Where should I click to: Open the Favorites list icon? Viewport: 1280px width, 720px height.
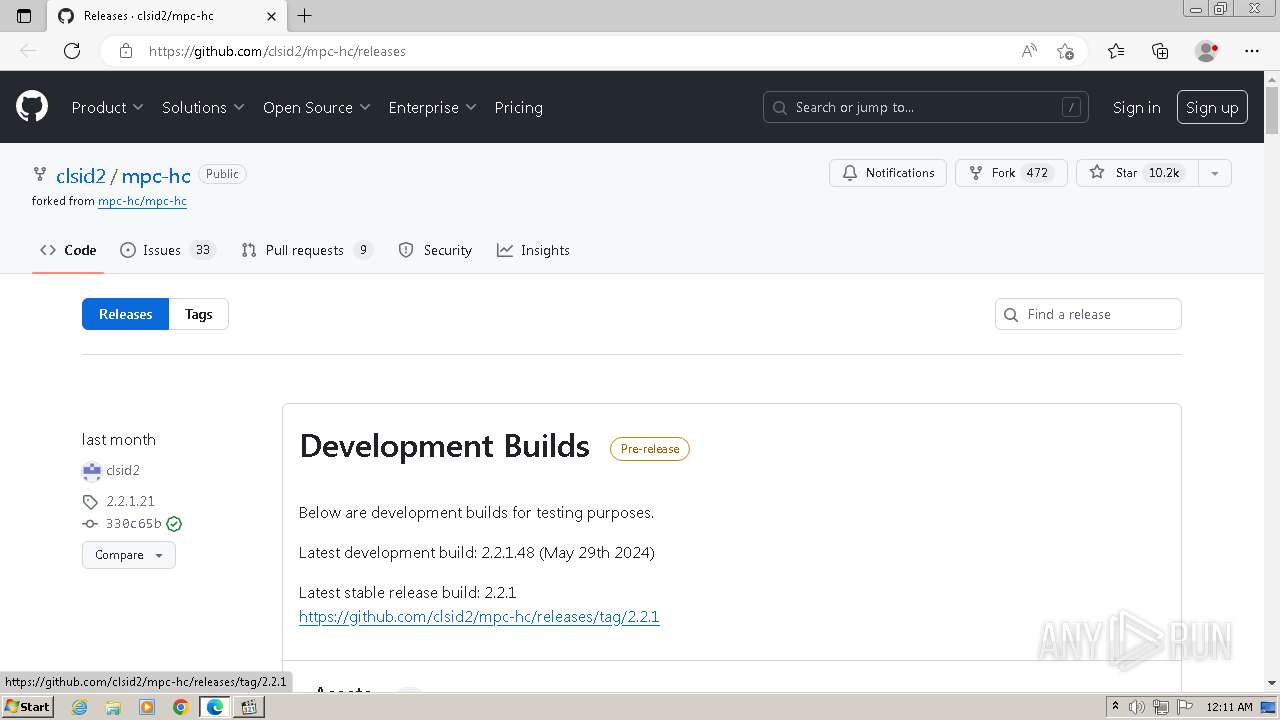pyautogui.click(x=1116, y=51)
